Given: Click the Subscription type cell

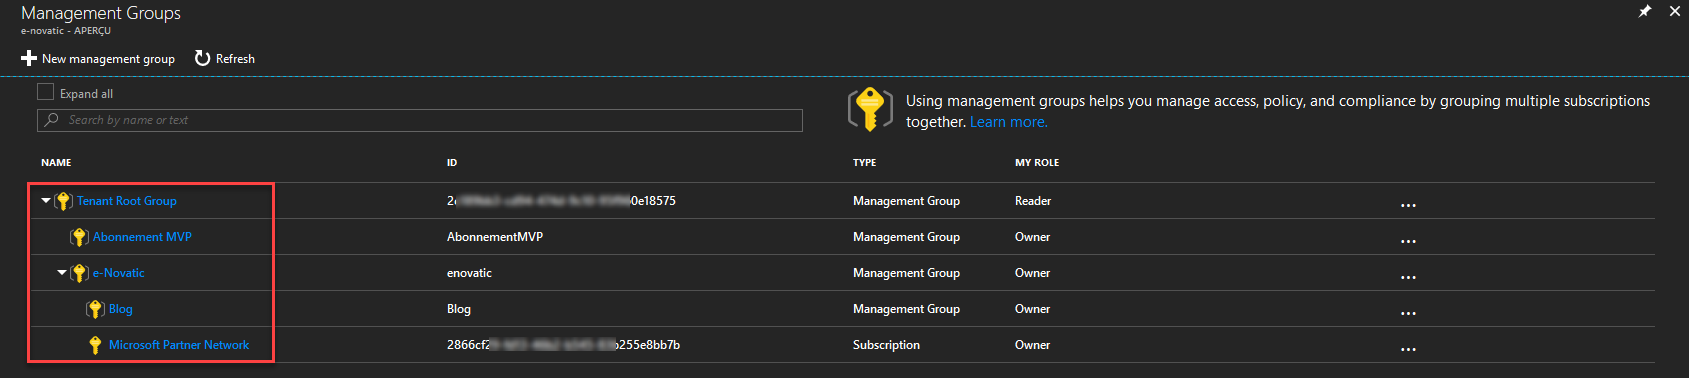Looking at the screenshot, I should [x=886, y=345].
